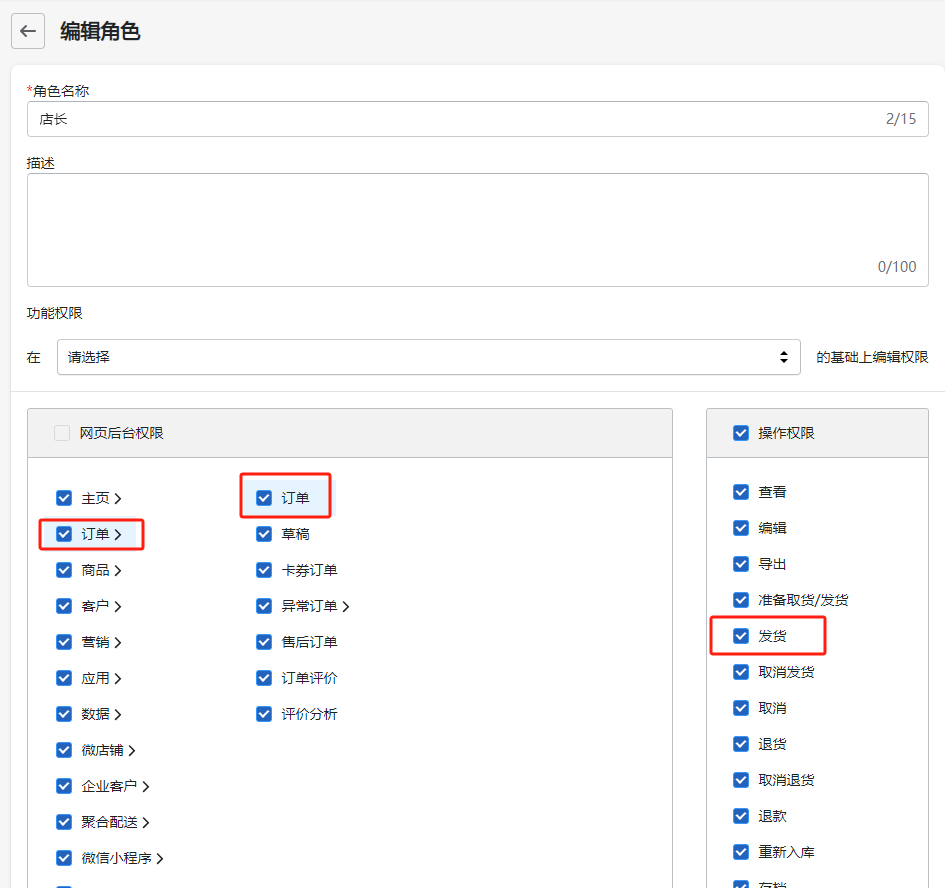Expand the 微信小程序 category arrow
This screenshot has width=945, height=888.
pyautogui.click(x=160, y=858)
